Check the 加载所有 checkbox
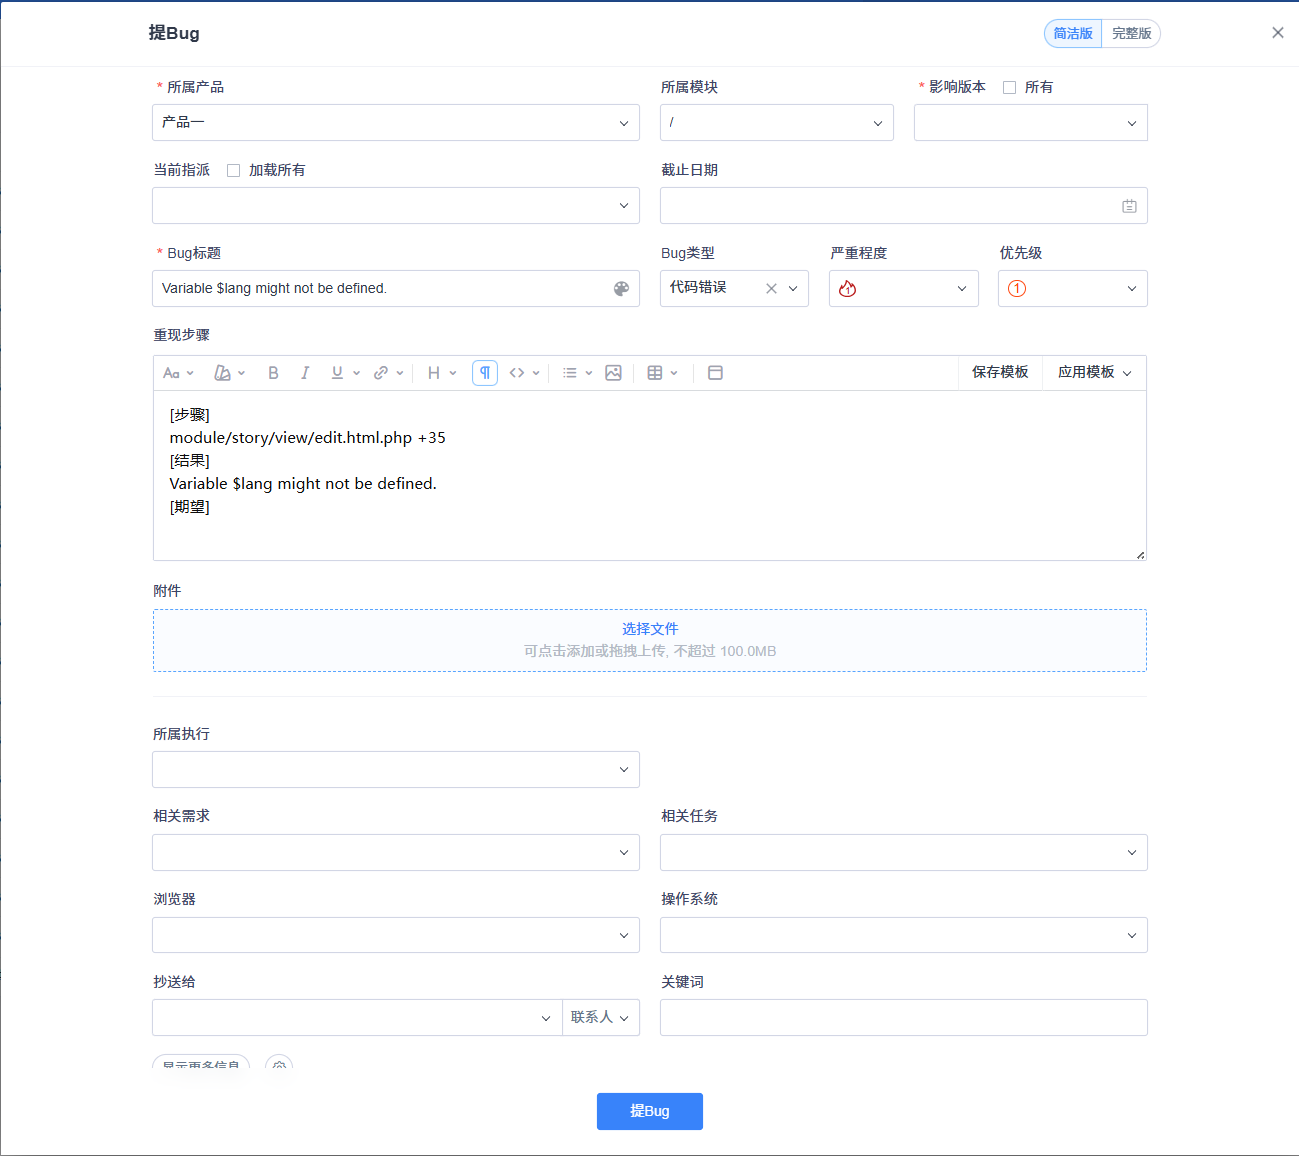Viewport: 1299px width, 1156px height. [233, 171]
